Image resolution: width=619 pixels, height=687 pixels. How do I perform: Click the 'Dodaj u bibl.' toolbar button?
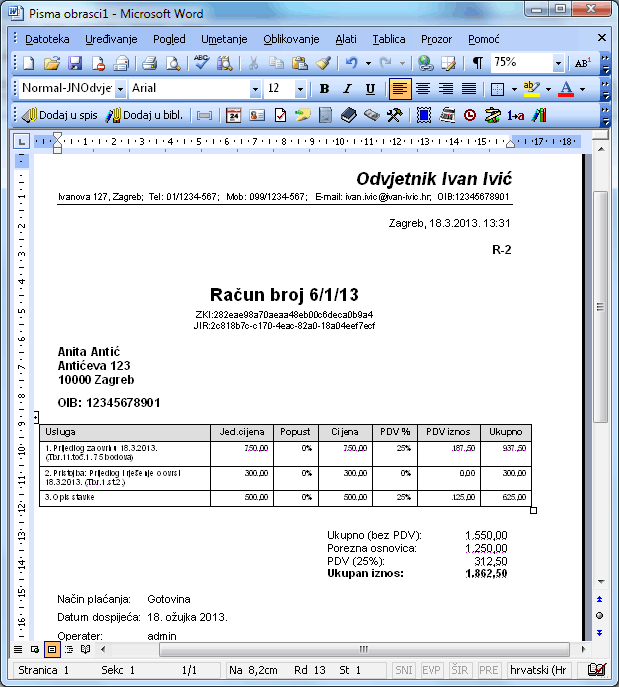tap(148, 115)
